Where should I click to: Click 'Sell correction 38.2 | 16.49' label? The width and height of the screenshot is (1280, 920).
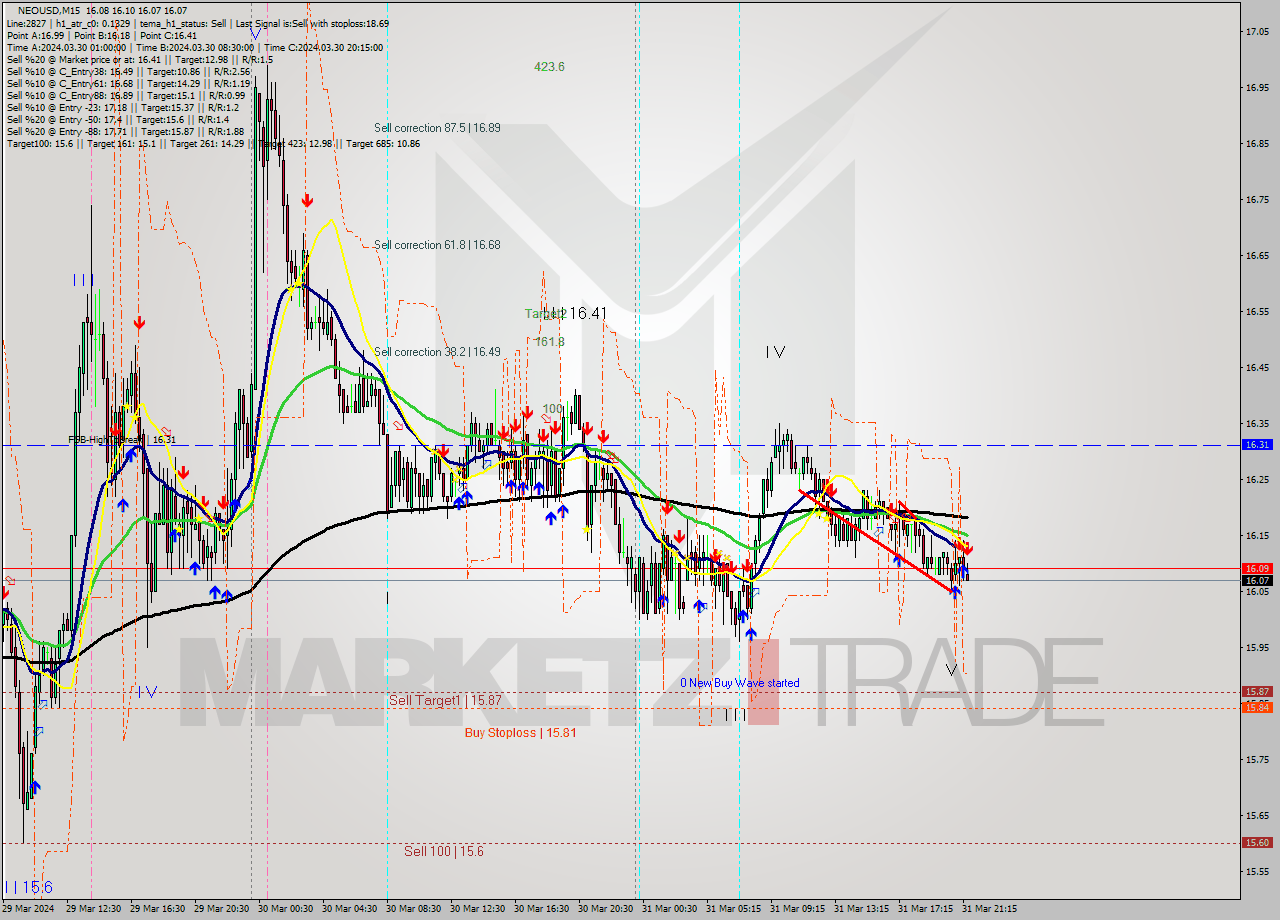click(437, 352)
